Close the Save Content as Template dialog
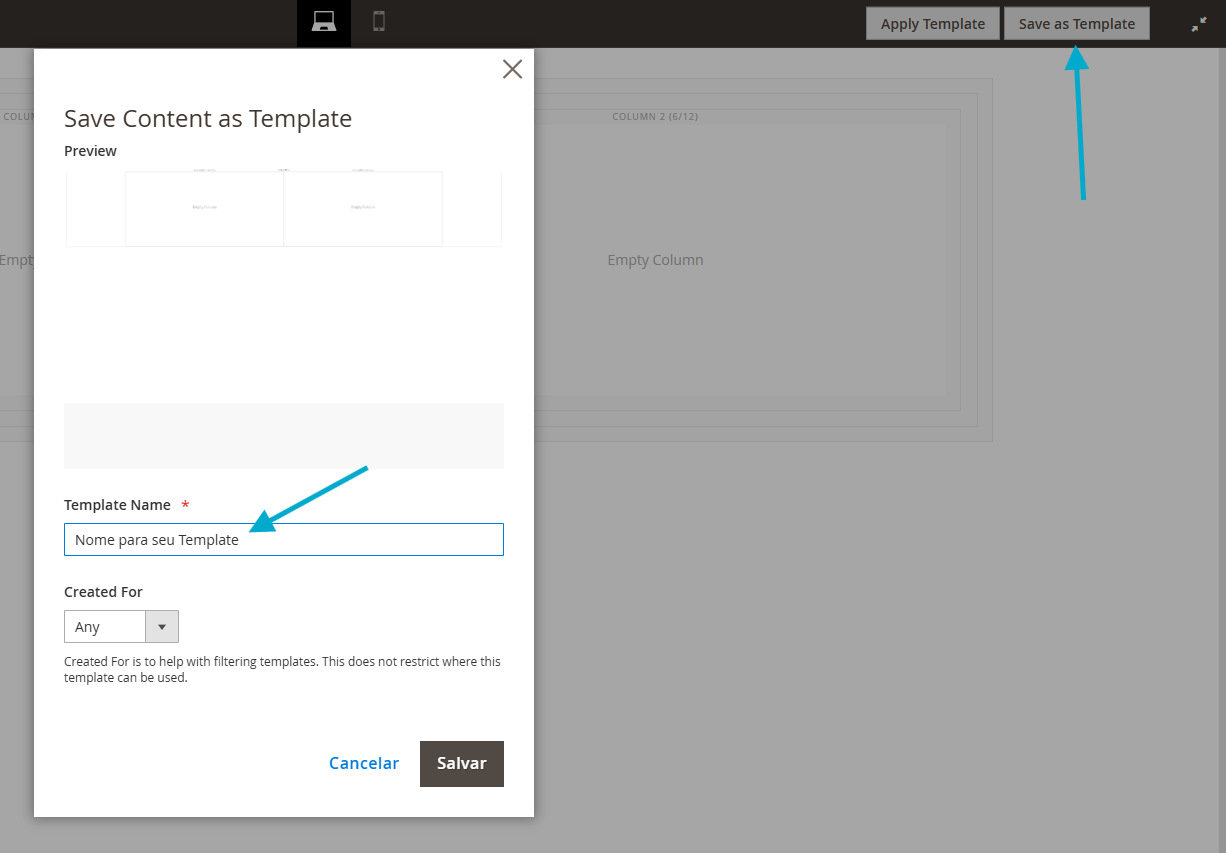1226x853 pixels. click(512, 69)
